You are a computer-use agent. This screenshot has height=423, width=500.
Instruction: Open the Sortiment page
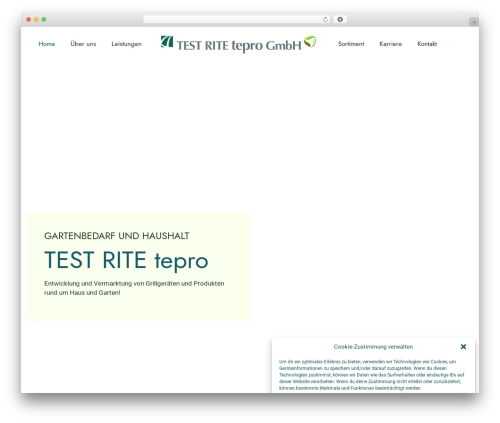(x=351, y=44)
